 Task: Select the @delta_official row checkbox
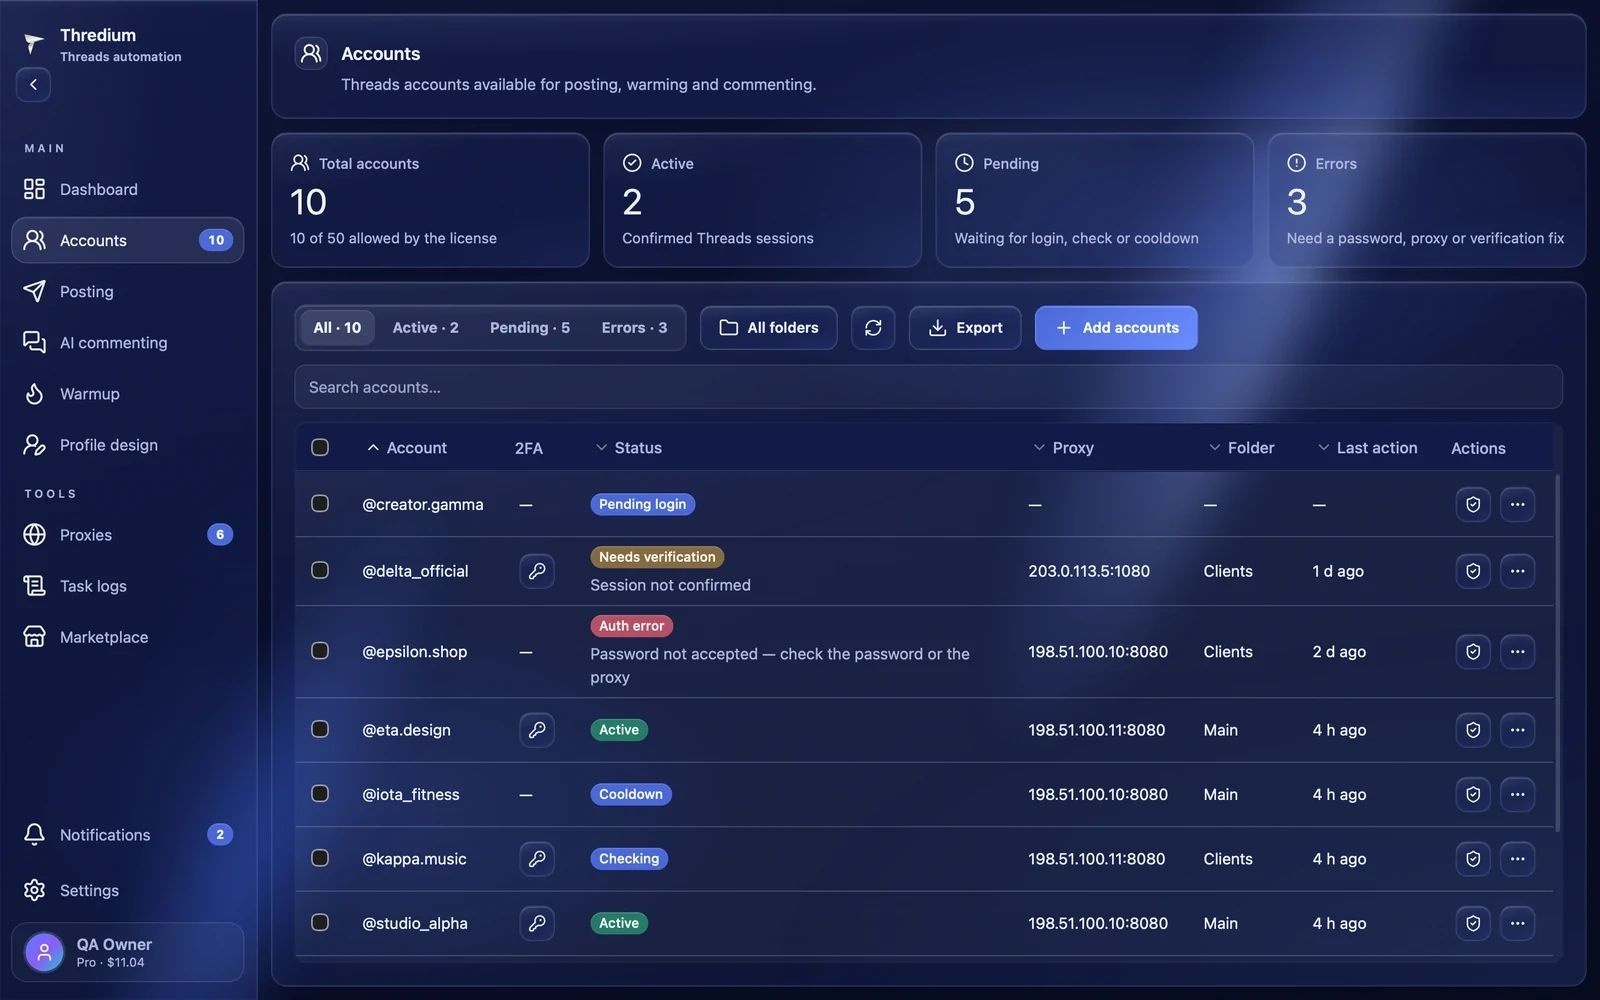320,570
